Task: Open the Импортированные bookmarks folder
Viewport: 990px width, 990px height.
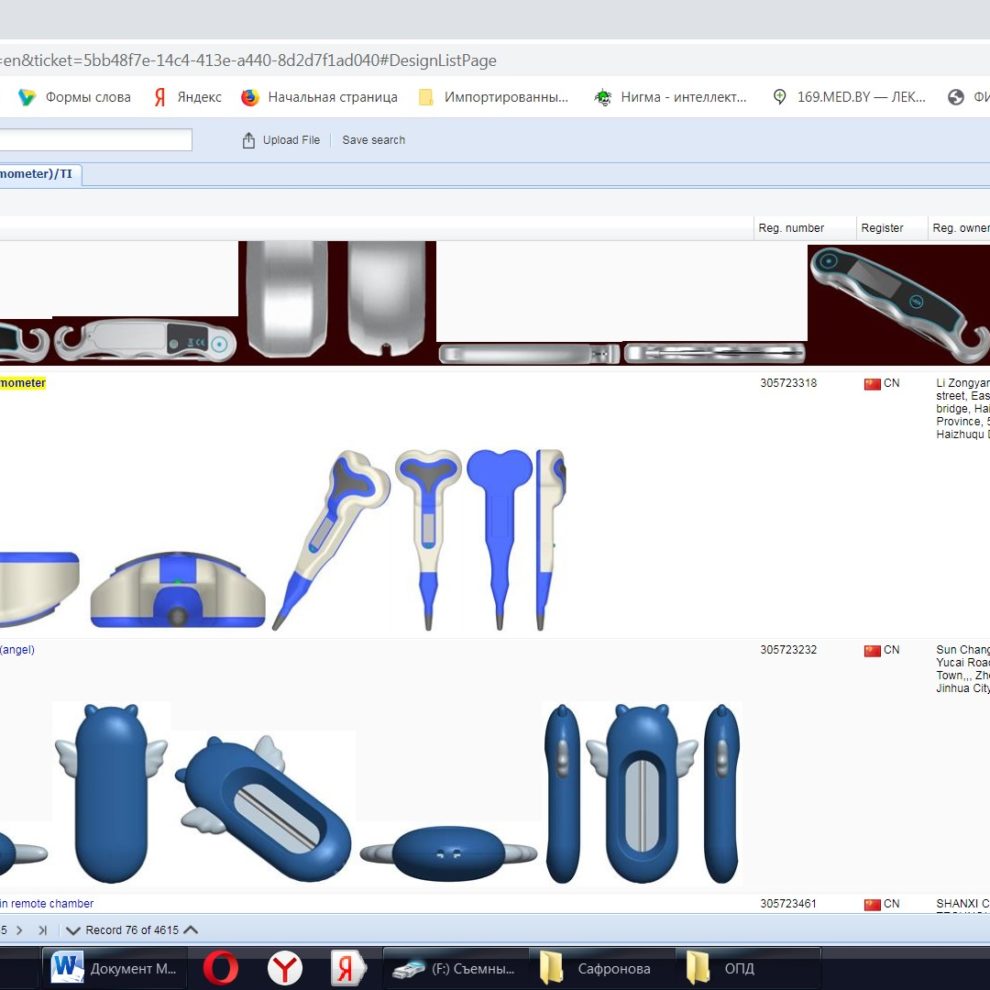Action: coord(494,97)
